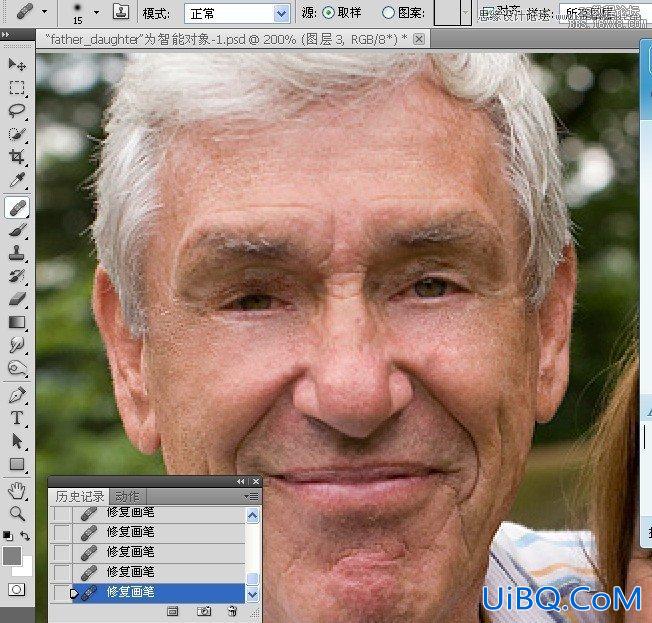Select the Eraser tool
Screen dimensions: 652x623
(17, 299)
